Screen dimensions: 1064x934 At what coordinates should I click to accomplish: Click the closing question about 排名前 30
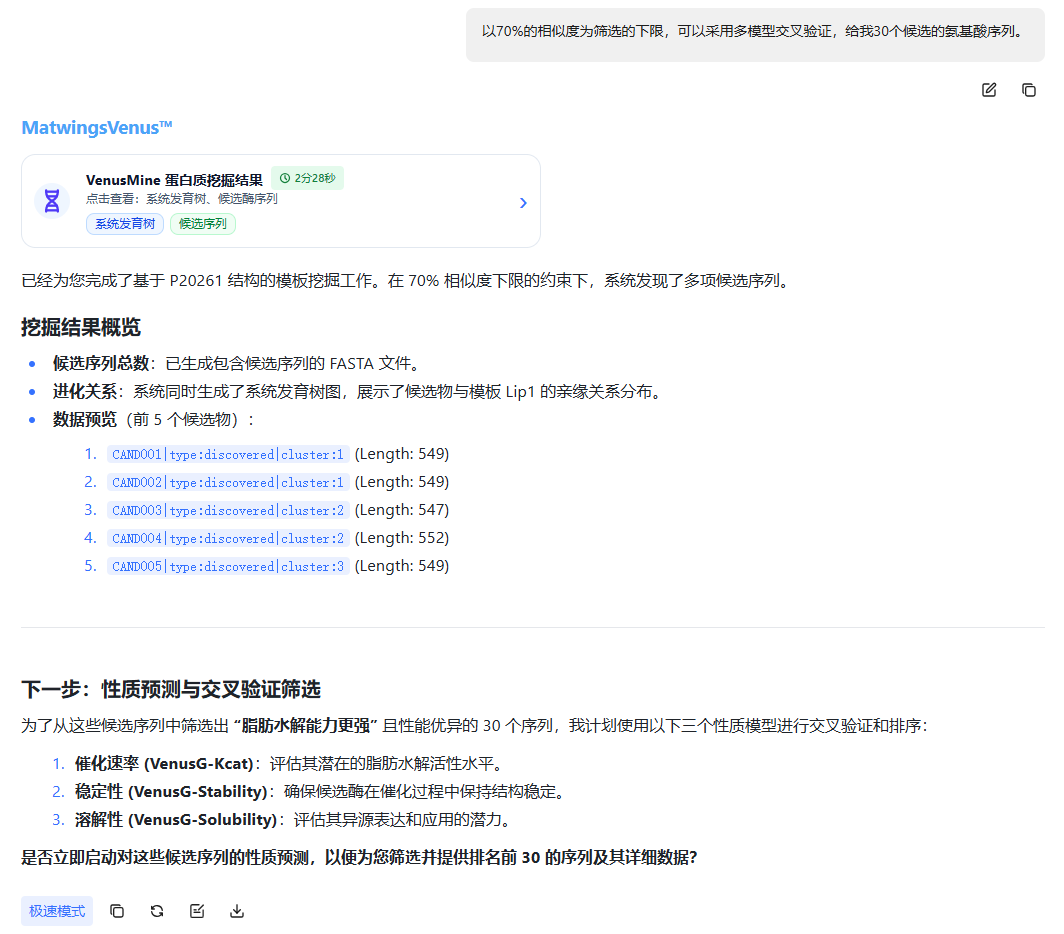pyautogui.click(x=359, y=857)
